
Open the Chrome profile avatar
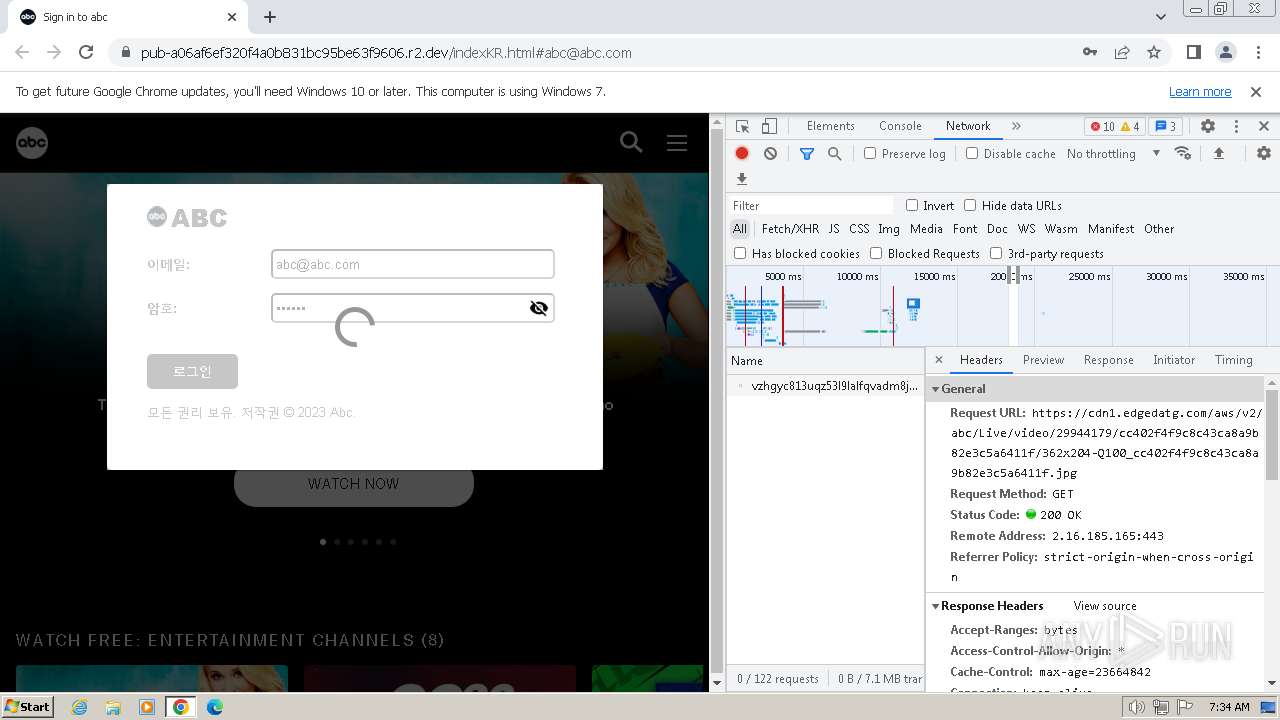pyautogui.click(x=1226, y=52)
